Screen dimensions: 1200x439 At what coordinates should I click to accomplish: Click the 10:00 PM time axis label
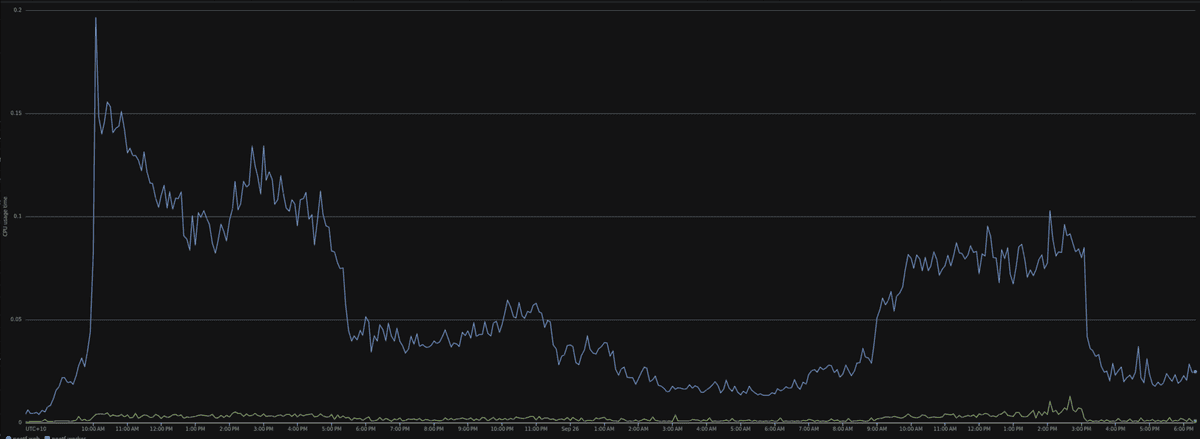click(x=501, y=428)
